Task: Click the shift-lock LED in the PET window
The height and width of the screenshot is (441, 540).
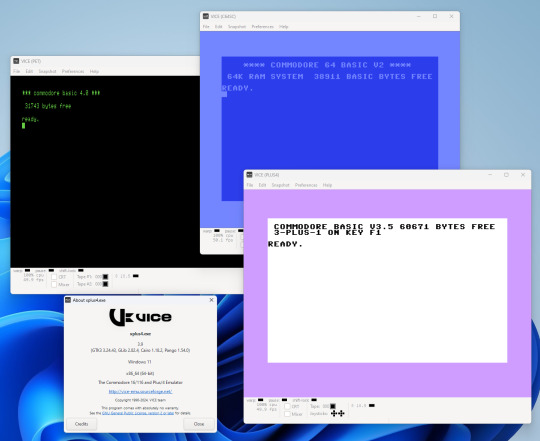Action: 81,271
